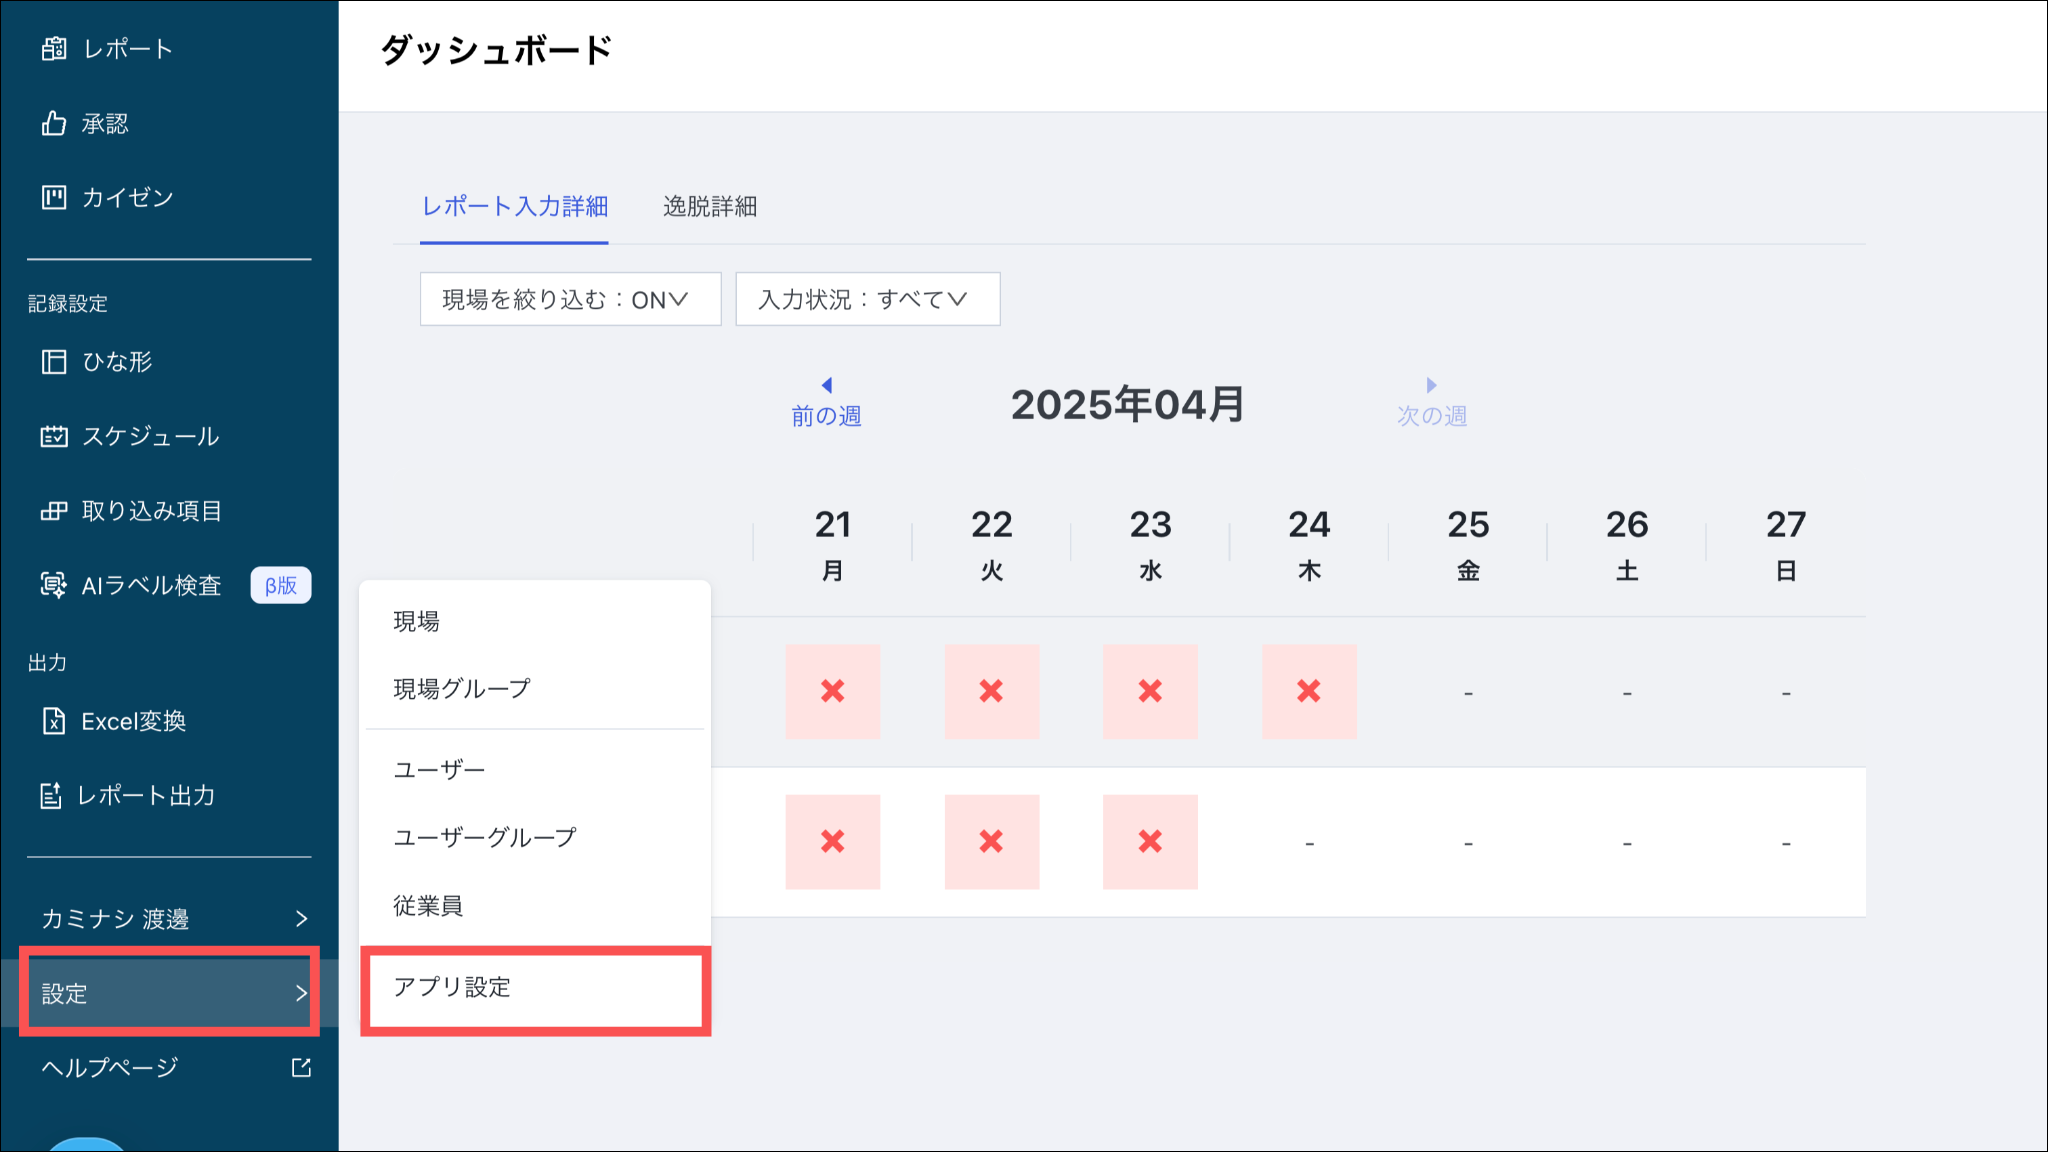Click the ひな形 template icon
The width and height of the screenshot is (2048, 1152).
54,361
